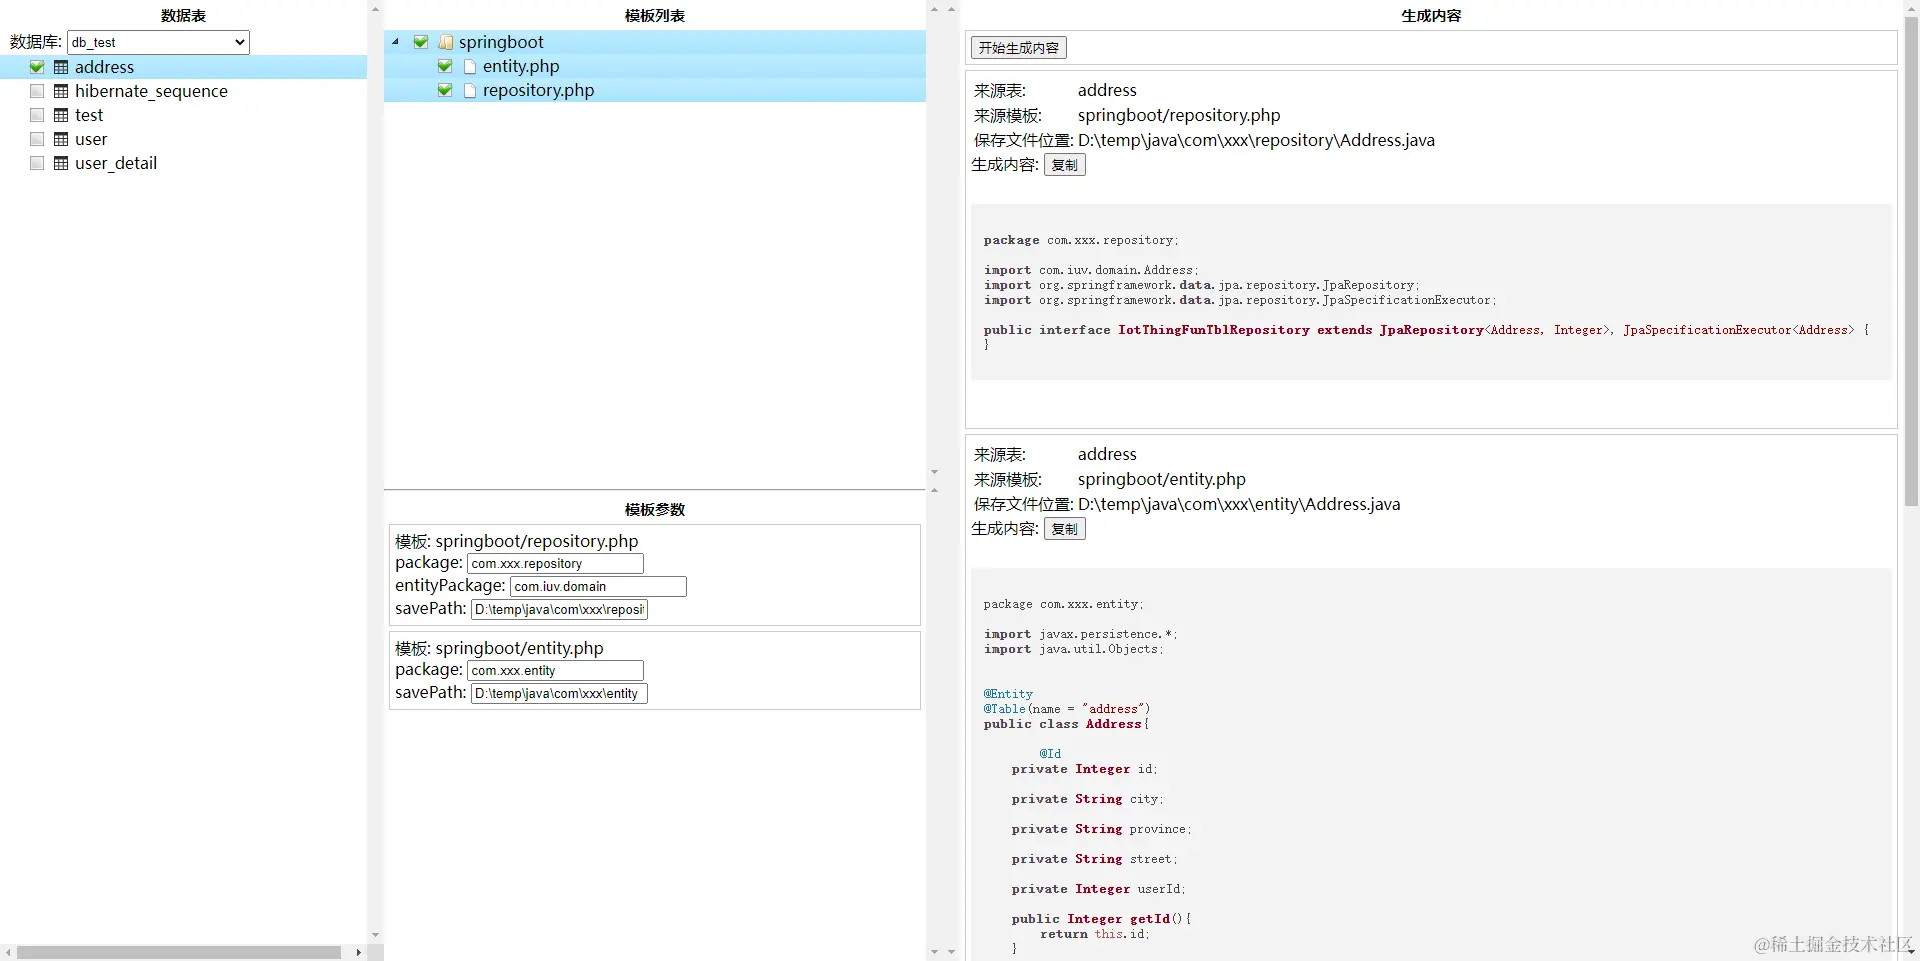
Task: Copy the generated repository code
Action: coord(1065,165)
